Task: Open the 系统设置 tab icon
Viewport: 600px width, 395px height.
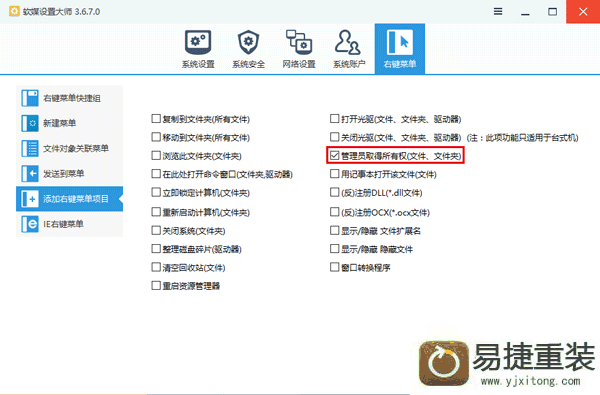Action: click(198, 42)
